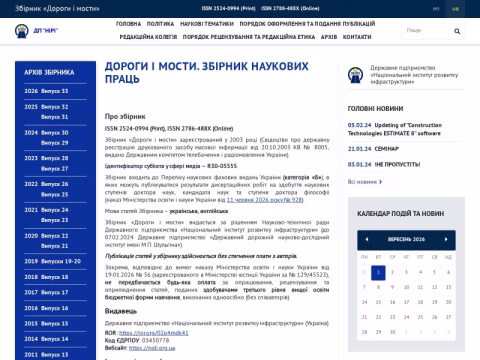This screenshot has width=480, height=360.
Task: Open archive issue Випуск 23
Action: 55,220
